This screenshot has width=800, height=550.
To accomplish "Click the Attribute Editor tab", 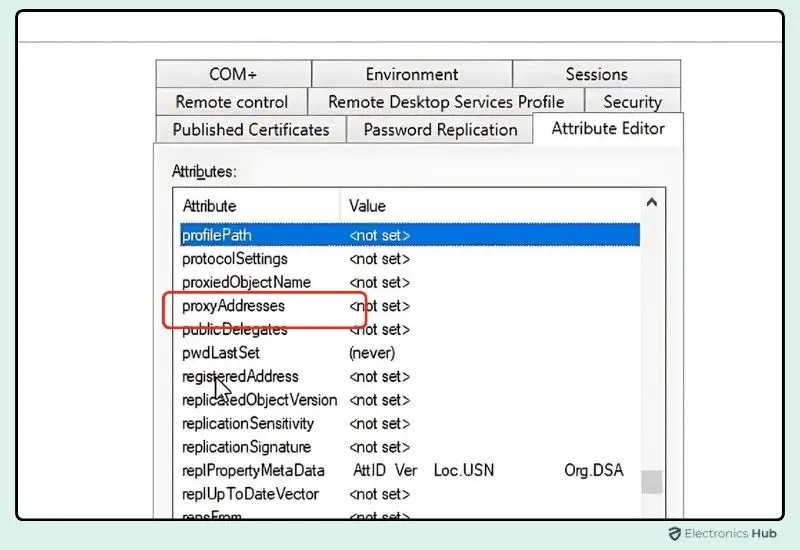I will tap(608, 129).
